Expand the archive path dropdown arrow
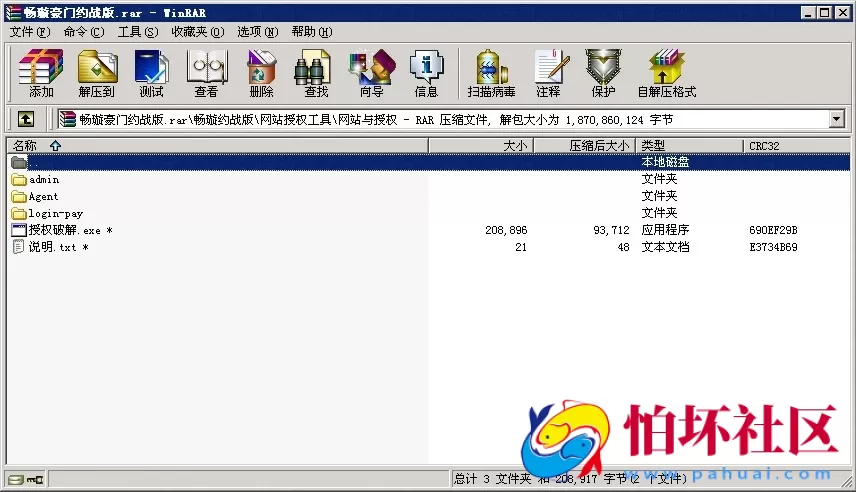The image size is (856, 492). point(837,120)
